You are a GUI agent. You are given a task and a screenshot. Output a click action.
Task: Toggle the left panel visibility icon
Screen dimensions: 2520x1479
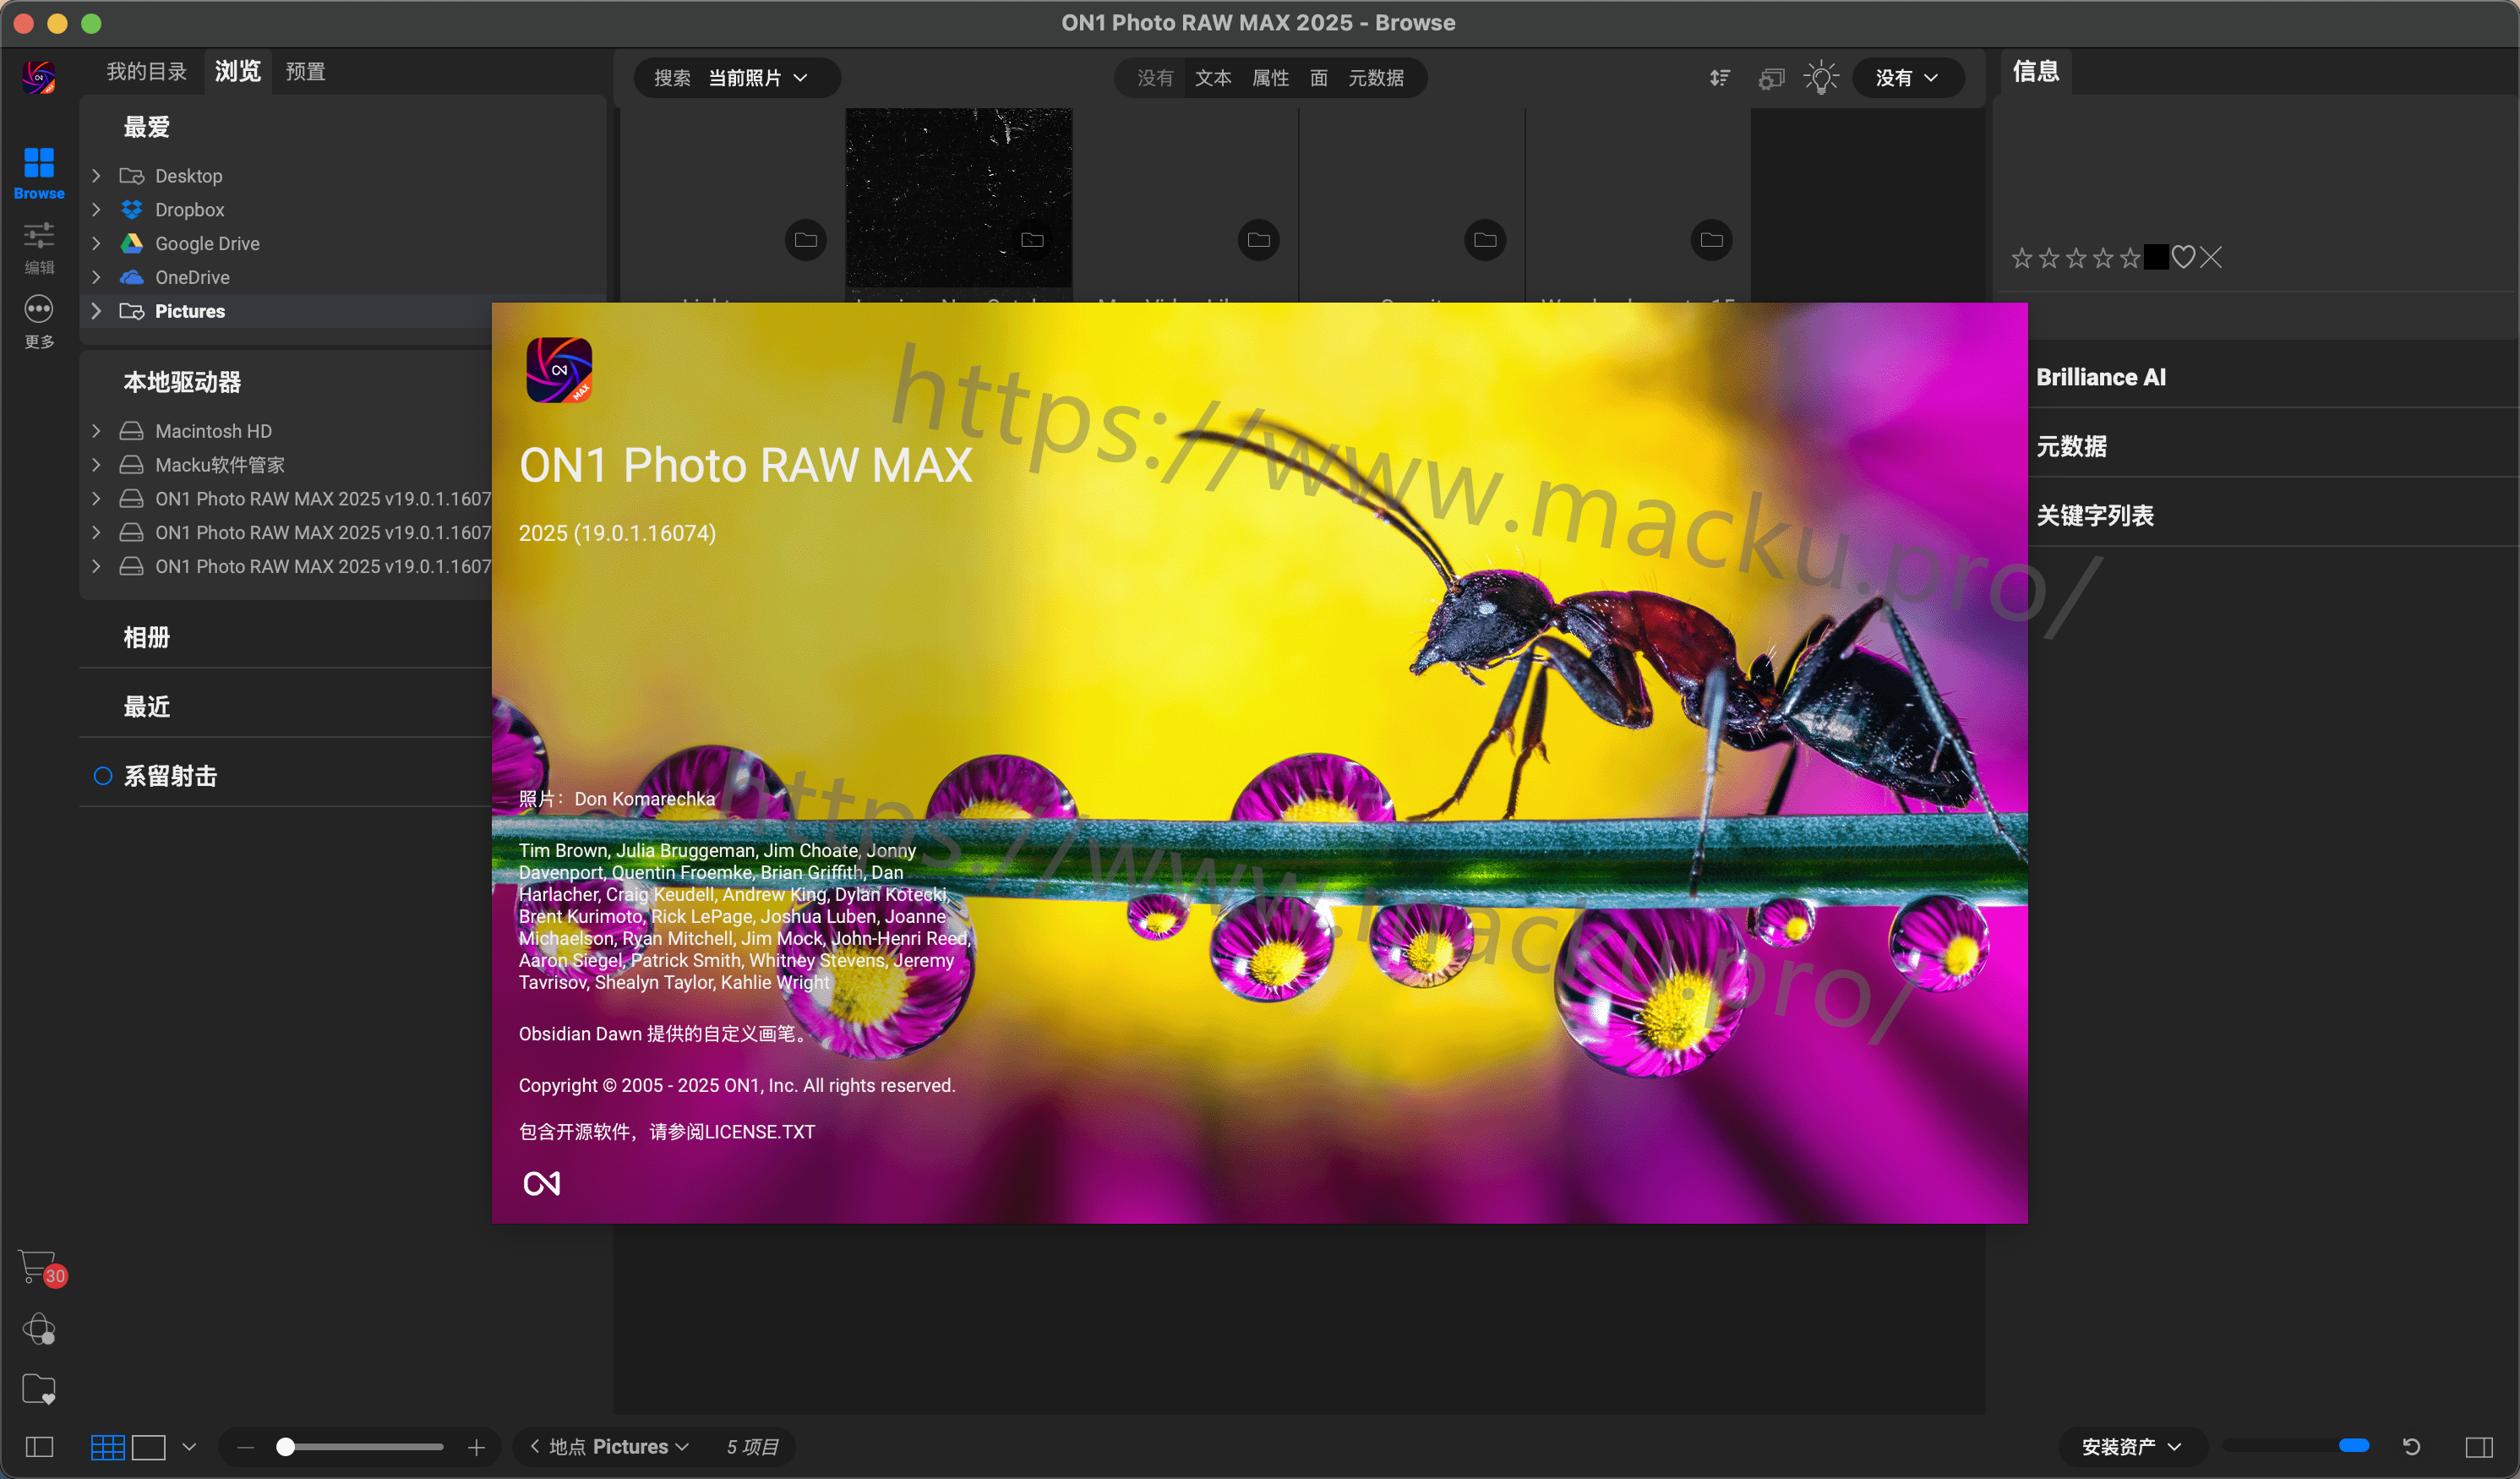tap(39, 1447)
